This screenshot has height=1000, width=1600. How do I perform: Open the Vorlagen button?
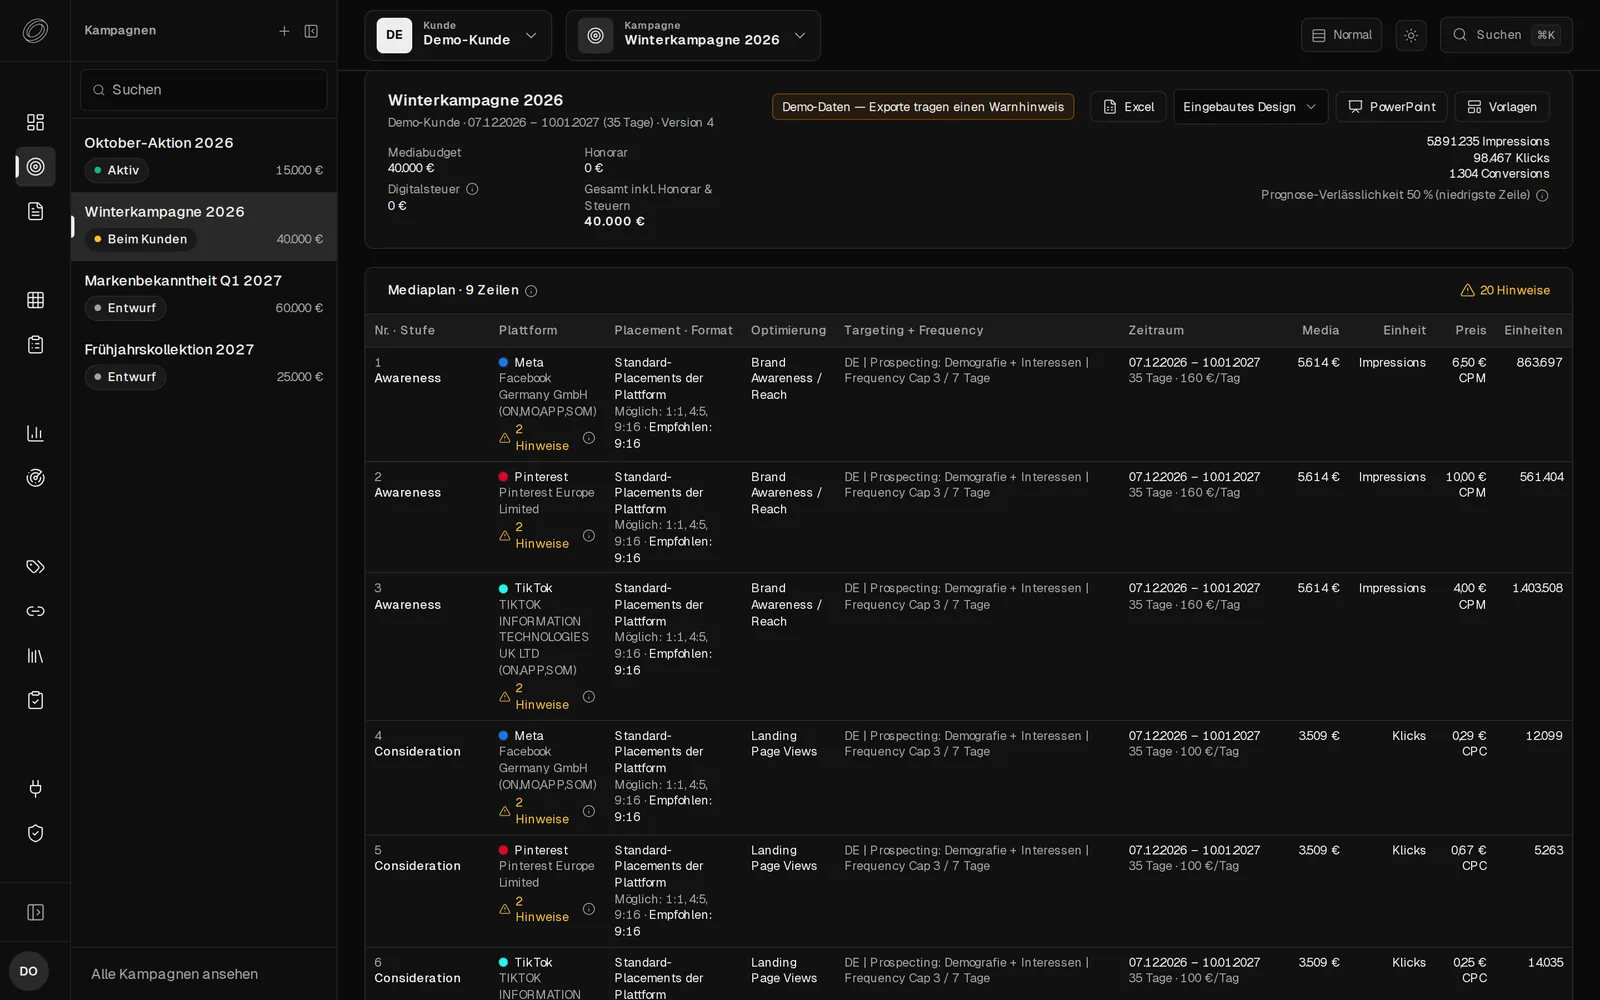1502,107
